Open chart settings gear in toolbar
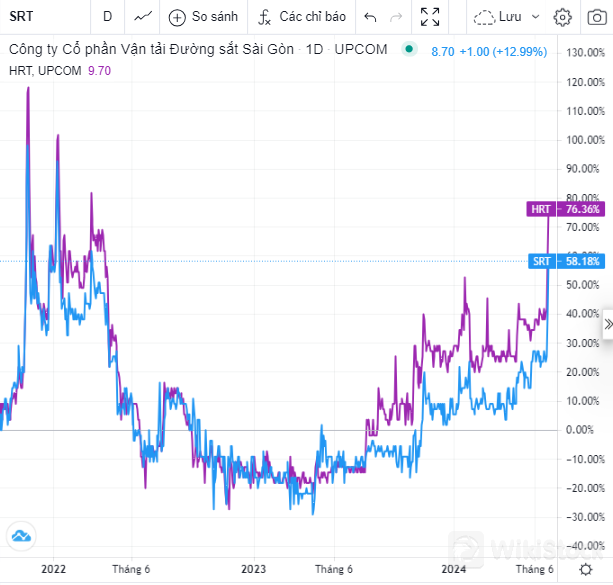This screenshot has height=585, width=613. pyautogui.click(x=563, y=17)
